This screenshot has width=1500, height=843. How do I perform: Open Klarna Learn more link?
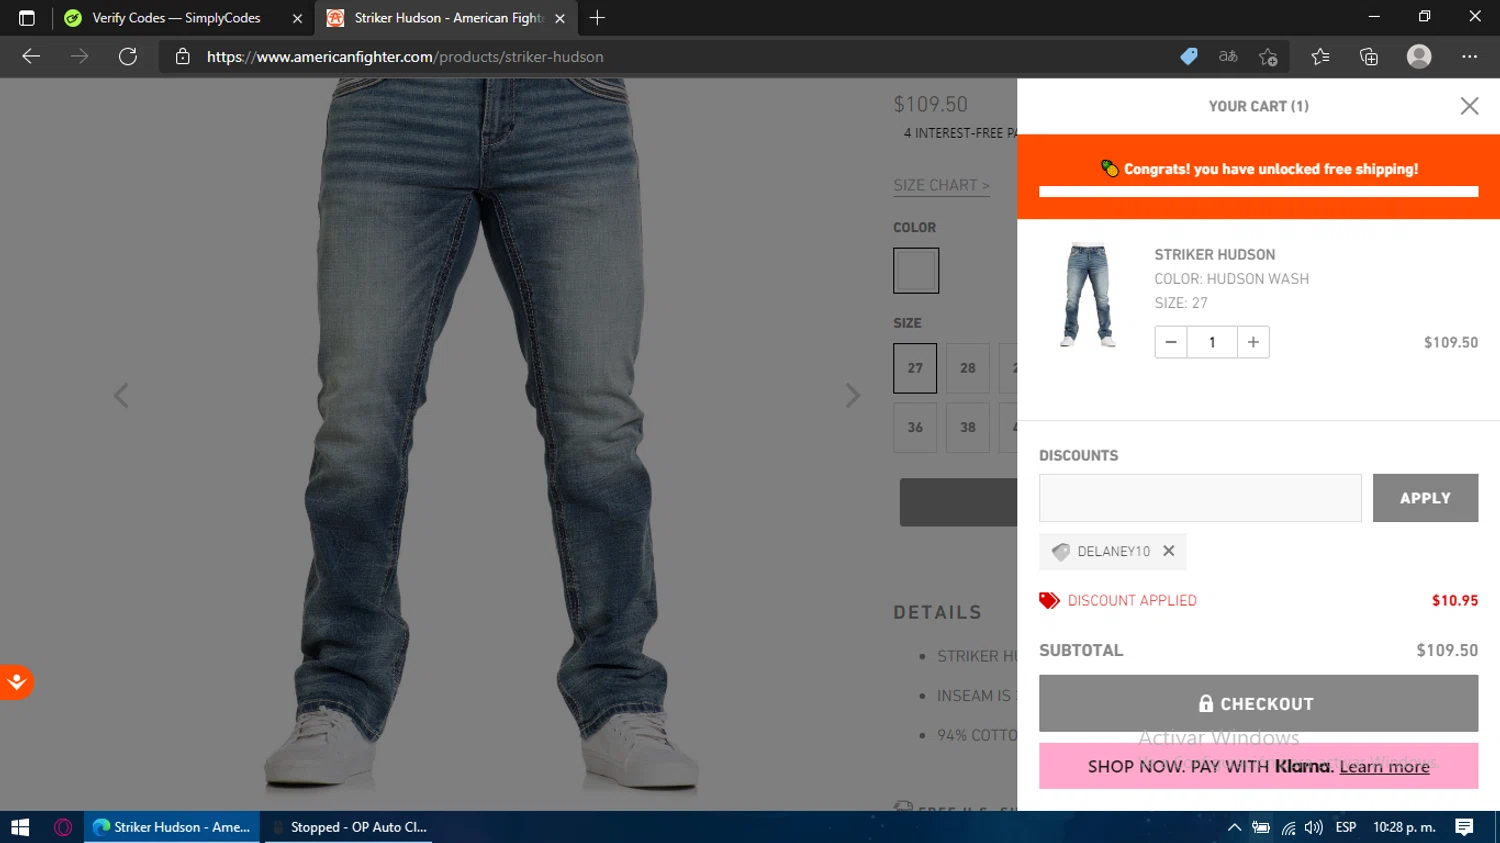[1384, 766]
